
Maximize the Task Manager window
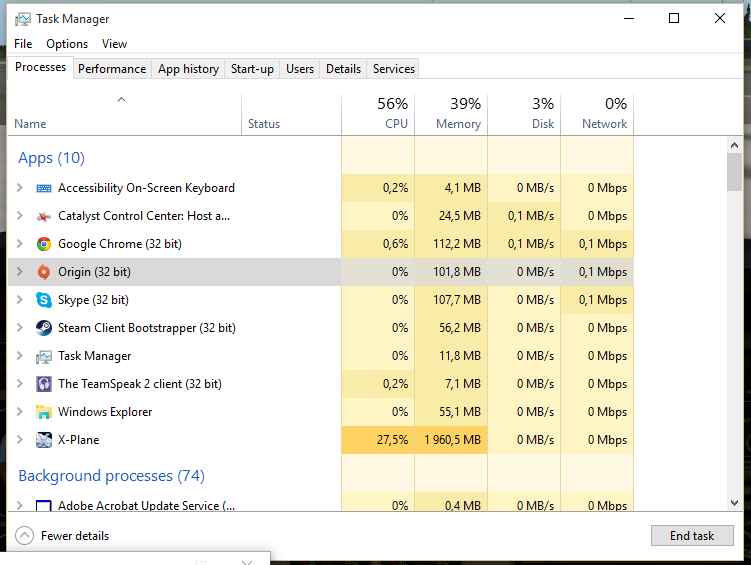tap(674, 18)
